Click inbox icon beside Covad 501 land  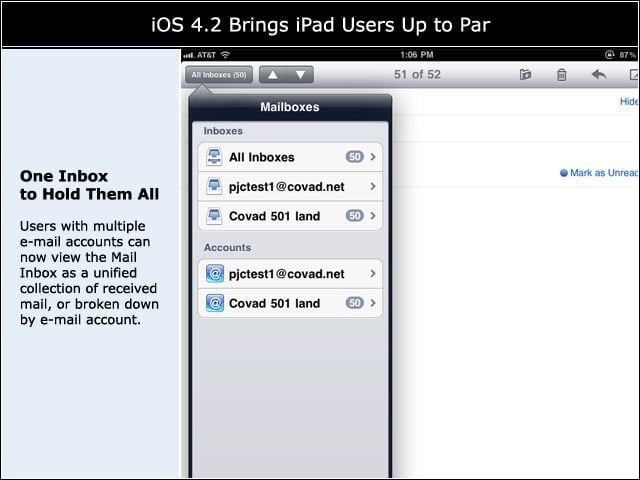(214, 216)
